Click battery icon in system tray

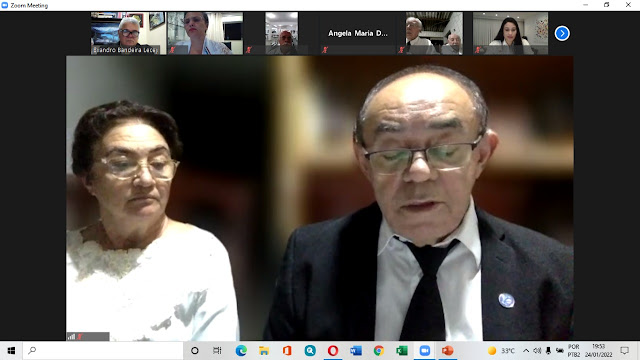coord(560,351)
